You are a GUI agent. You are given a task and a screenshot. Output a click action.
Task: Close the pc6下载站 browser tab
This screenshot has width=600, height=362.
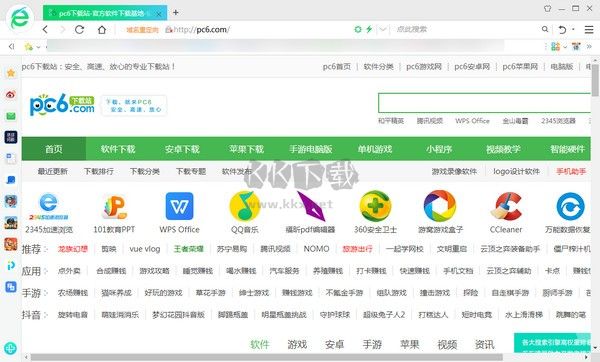[159, 14]
